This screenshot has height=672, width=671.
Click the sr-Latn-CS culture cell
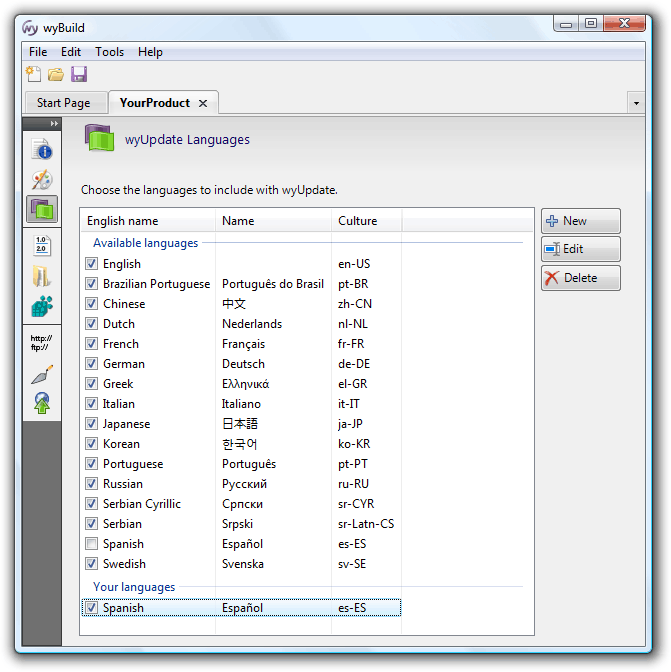366,524
